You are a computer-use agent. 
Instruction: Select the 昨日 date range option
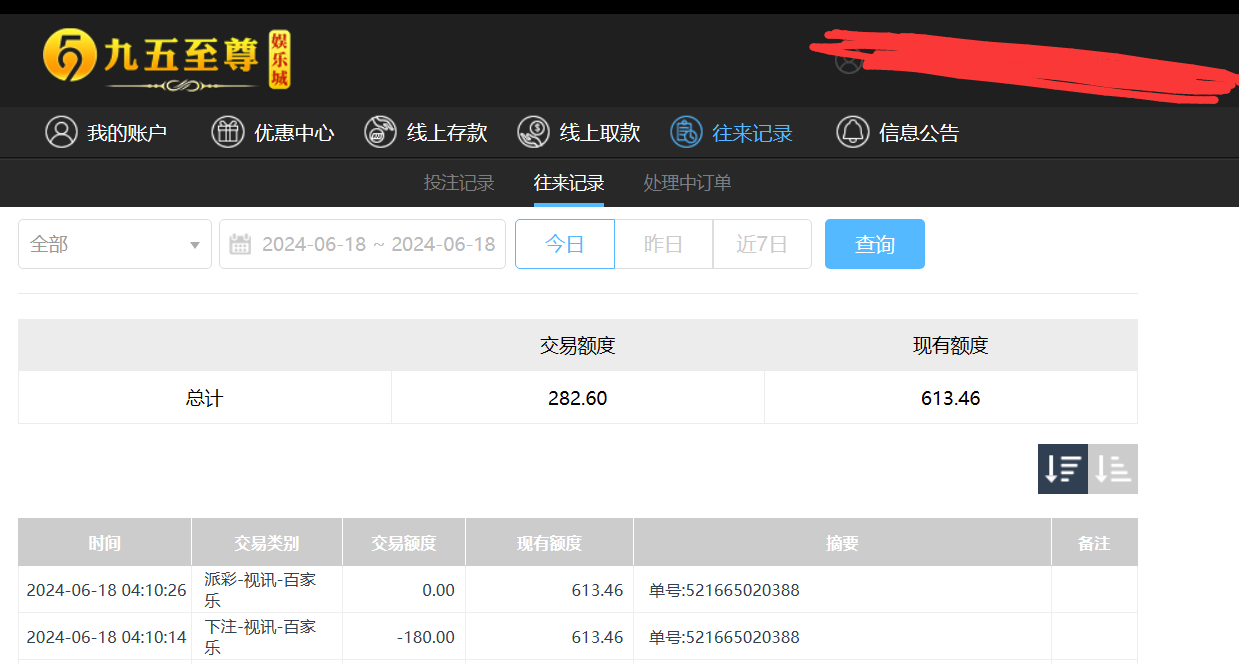pos(663,244)
